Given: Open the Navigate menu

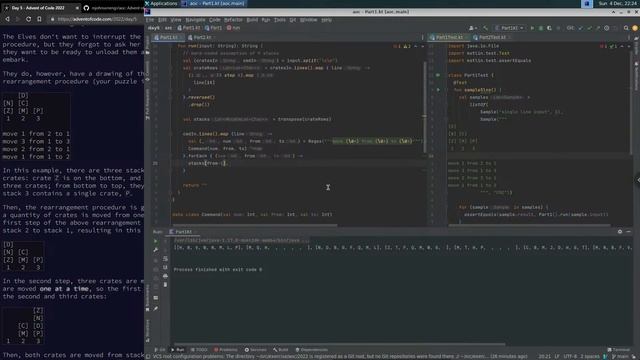Looking at the screenshot, I should pyautogui.click(x=195, y=20).
